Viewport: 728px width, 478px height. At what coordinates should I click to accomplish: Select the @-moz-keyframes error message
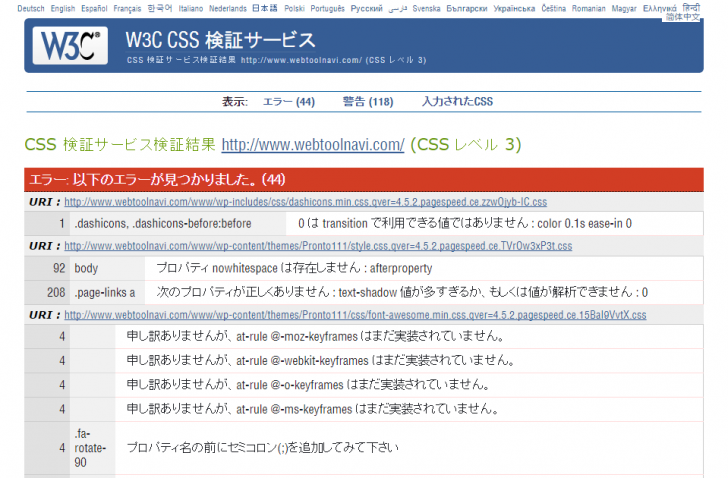pyautogui.click(x=316, y=336)
